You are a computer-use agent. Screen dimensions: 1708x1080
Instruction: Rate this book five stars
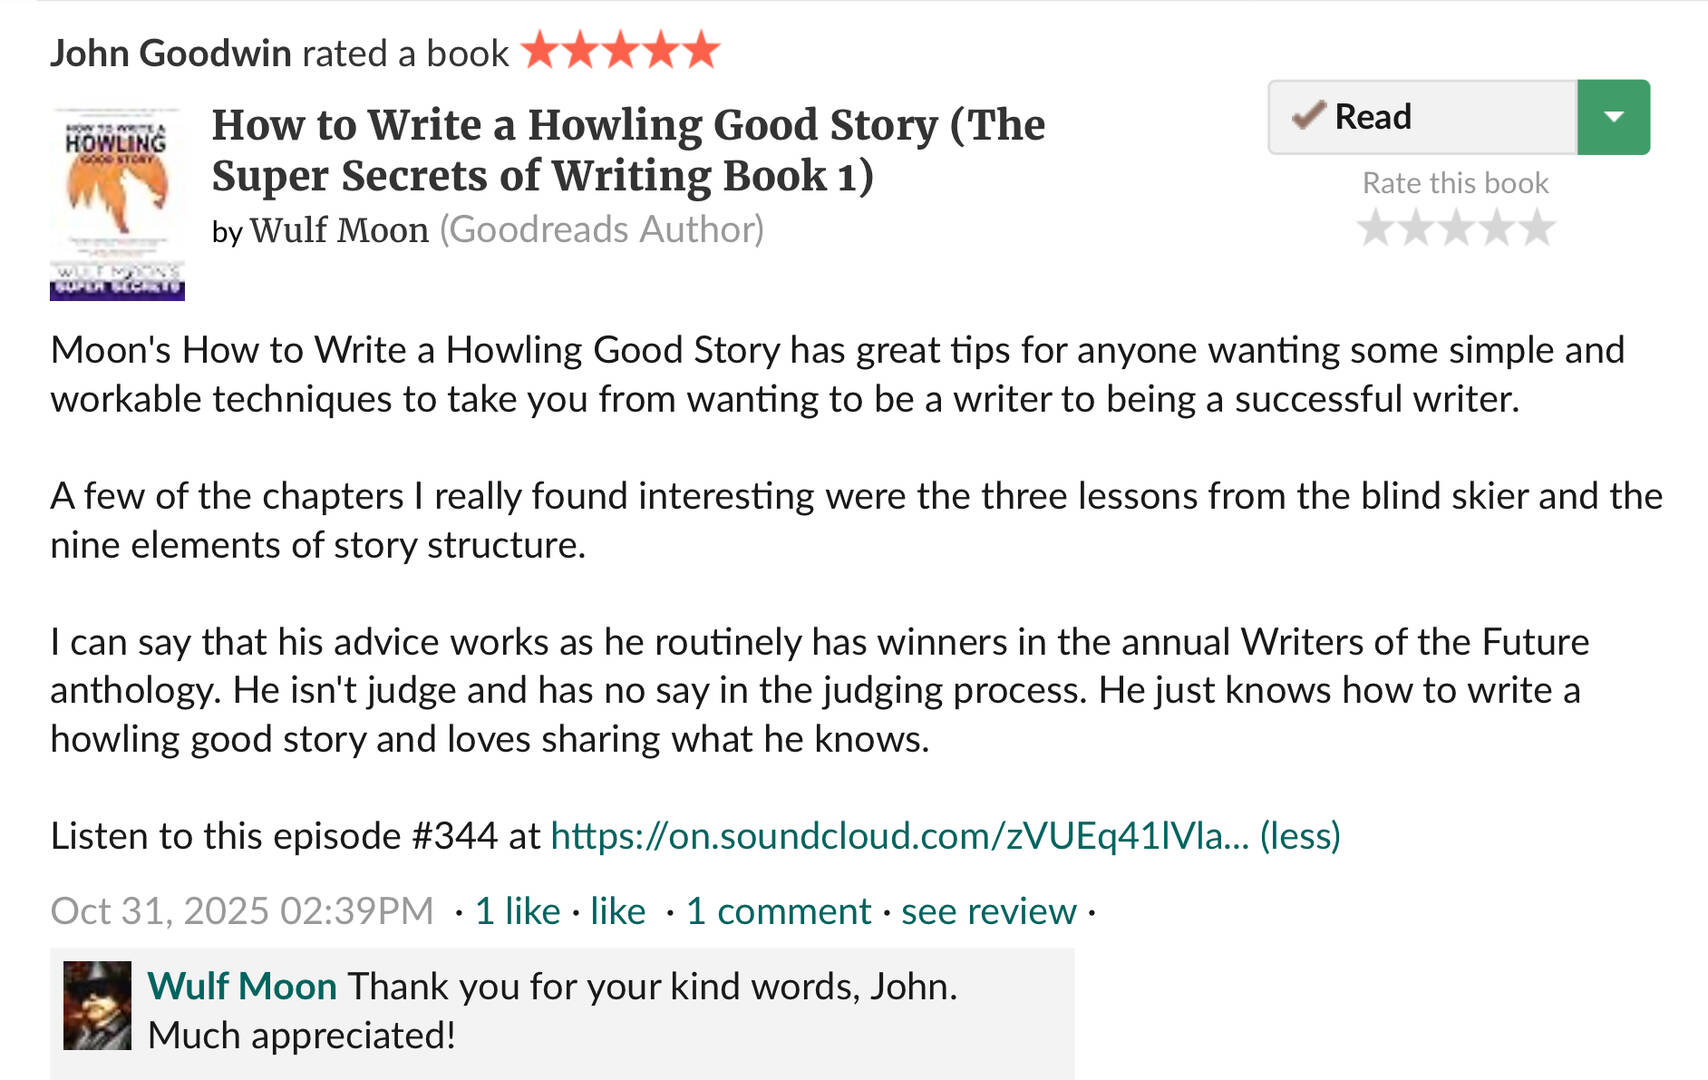(1537, 229)
